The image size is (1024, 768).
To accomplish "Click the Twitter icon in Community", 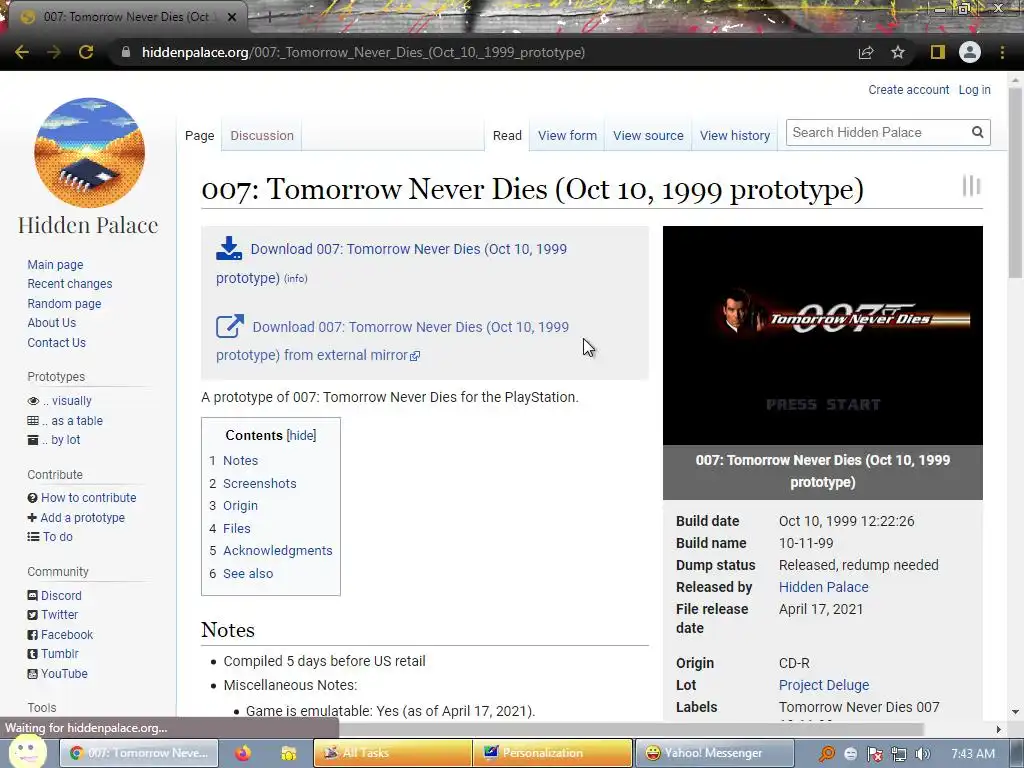I will (x=33, y=615).
